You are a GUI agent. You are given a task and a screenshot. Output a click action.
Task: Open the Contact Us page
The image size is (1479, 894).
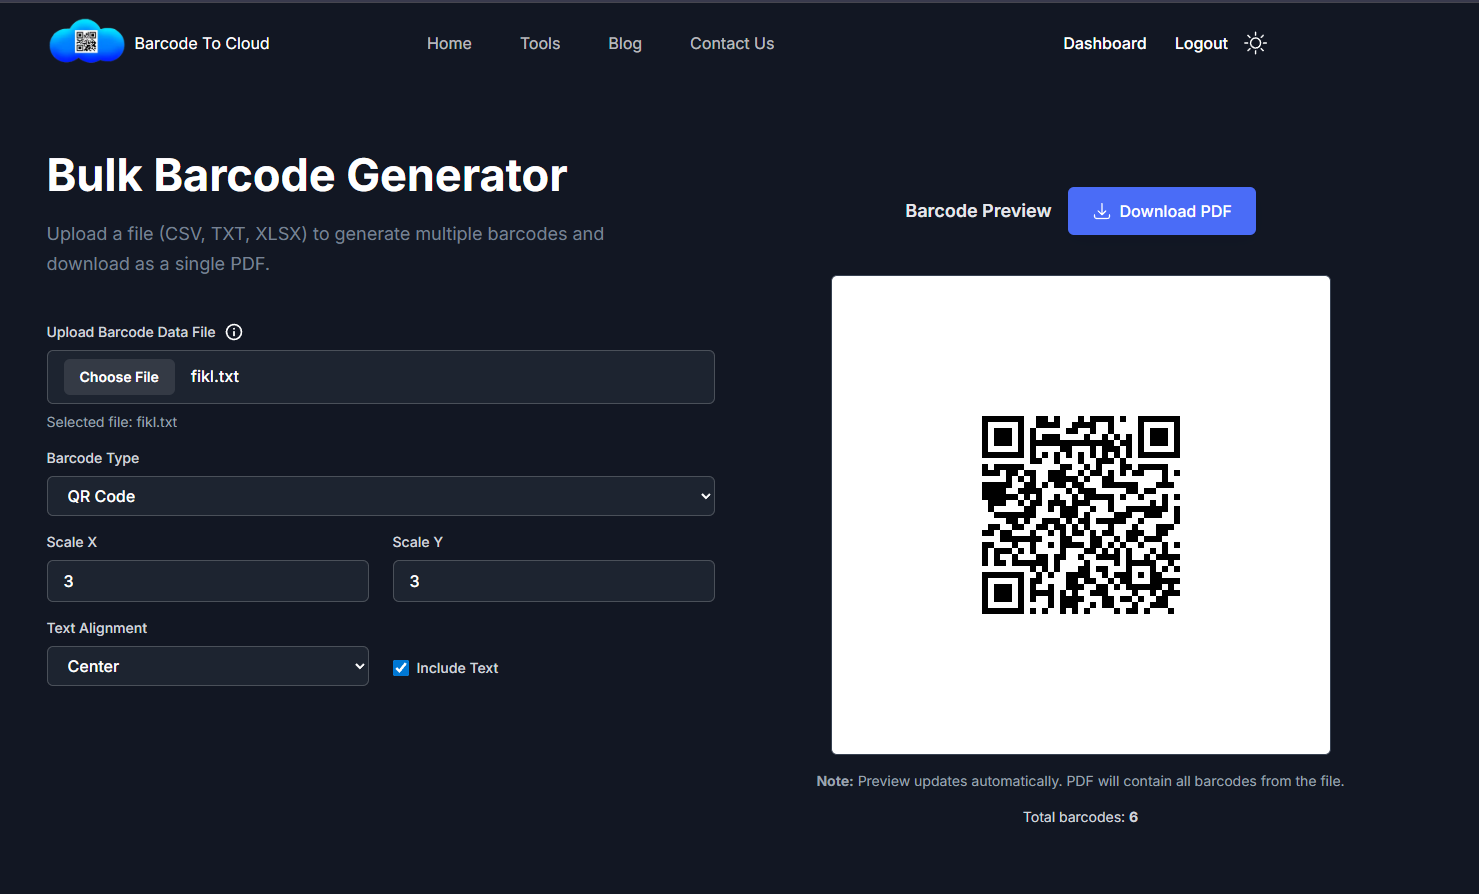pyautogui.click(x=731, y=43)
